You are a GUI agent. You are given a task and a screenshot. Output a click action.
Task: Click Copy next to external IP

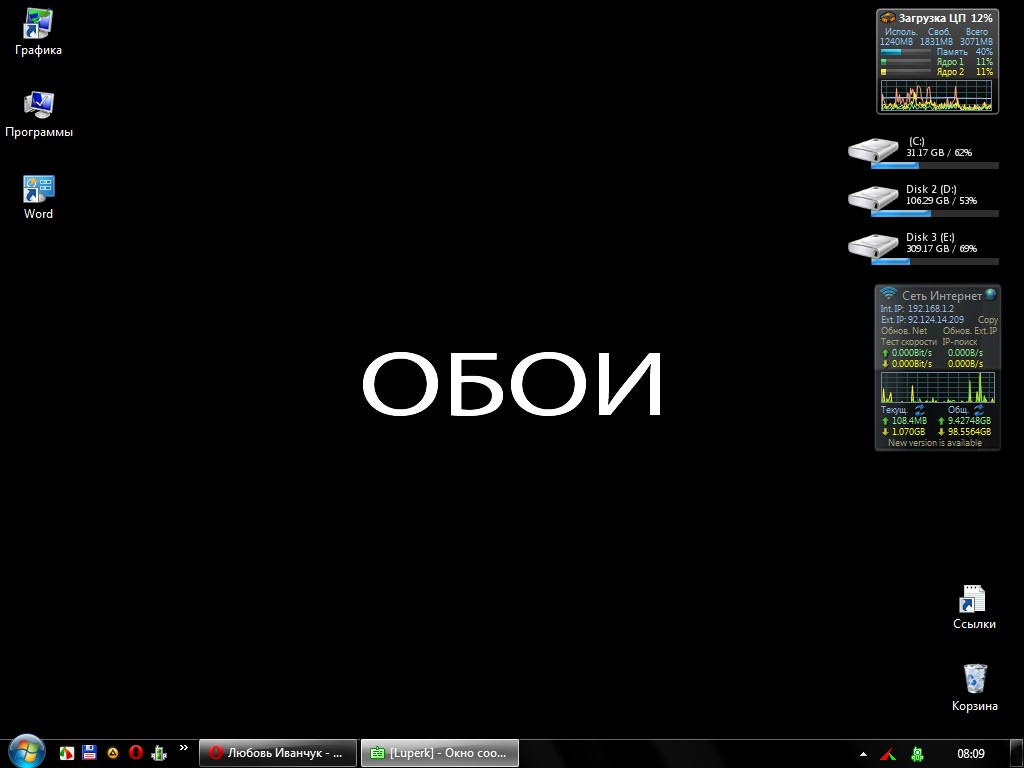[987, 320]
